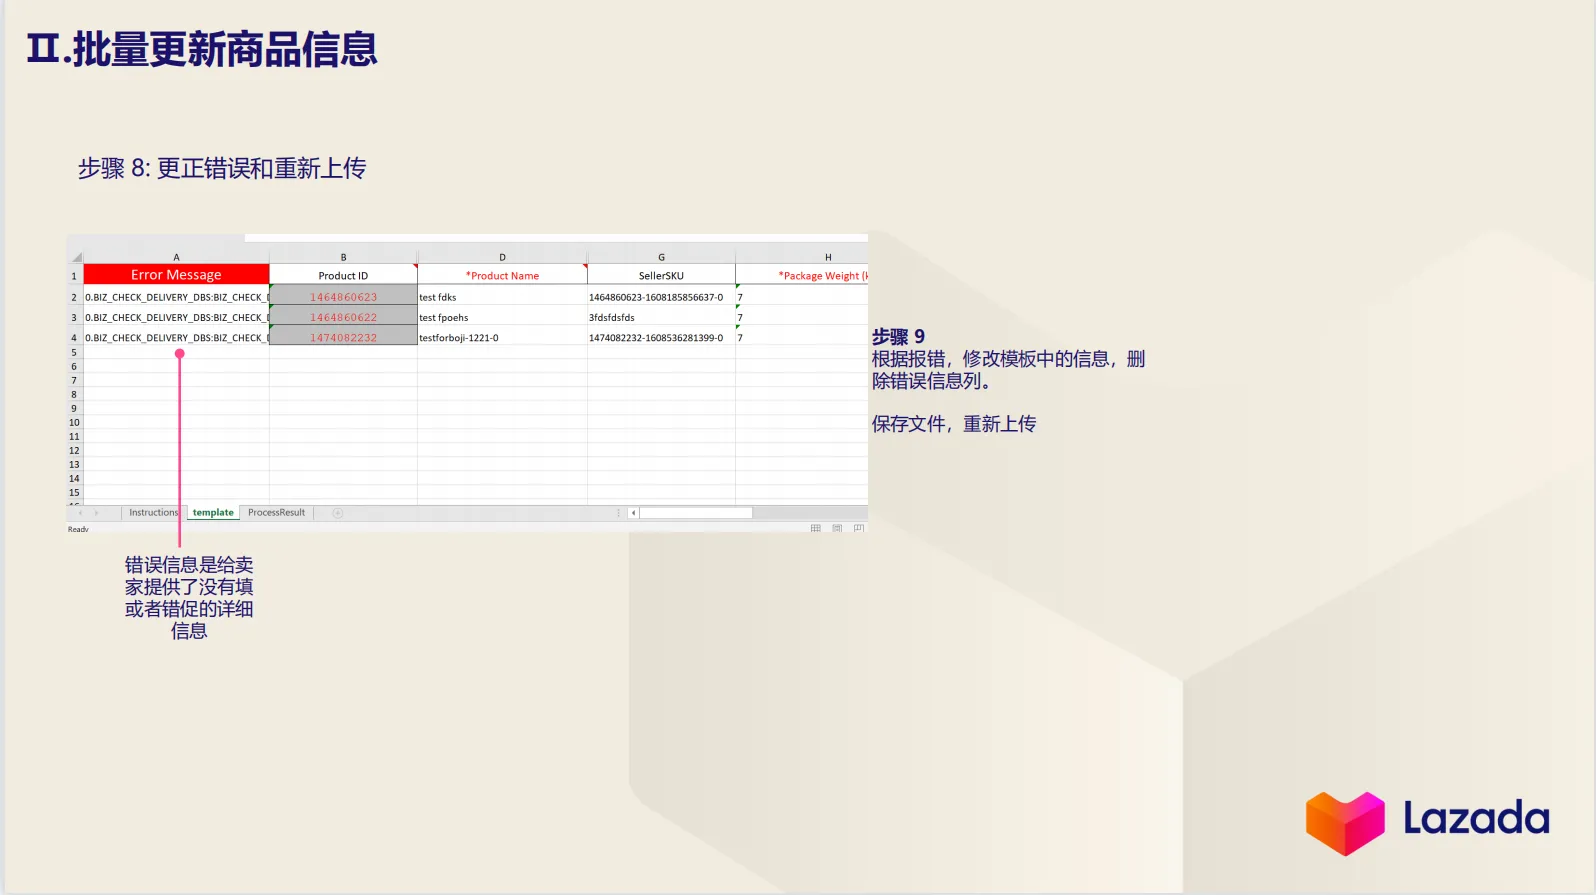Select row 1 header
The height and width of the screenshot is (895, 1596).
tap(75, 275)
